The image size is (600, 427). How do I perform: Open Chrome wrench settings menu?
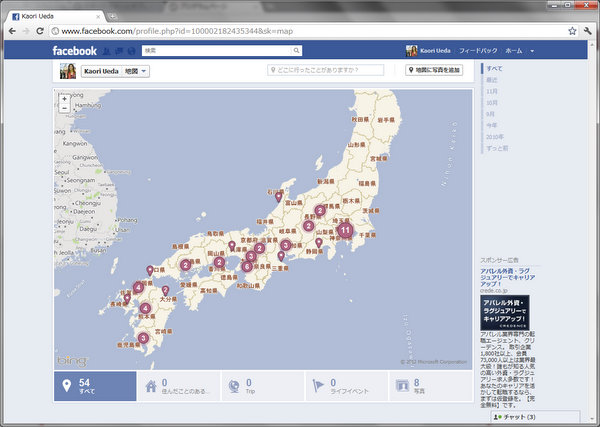(x=588, y=31)
